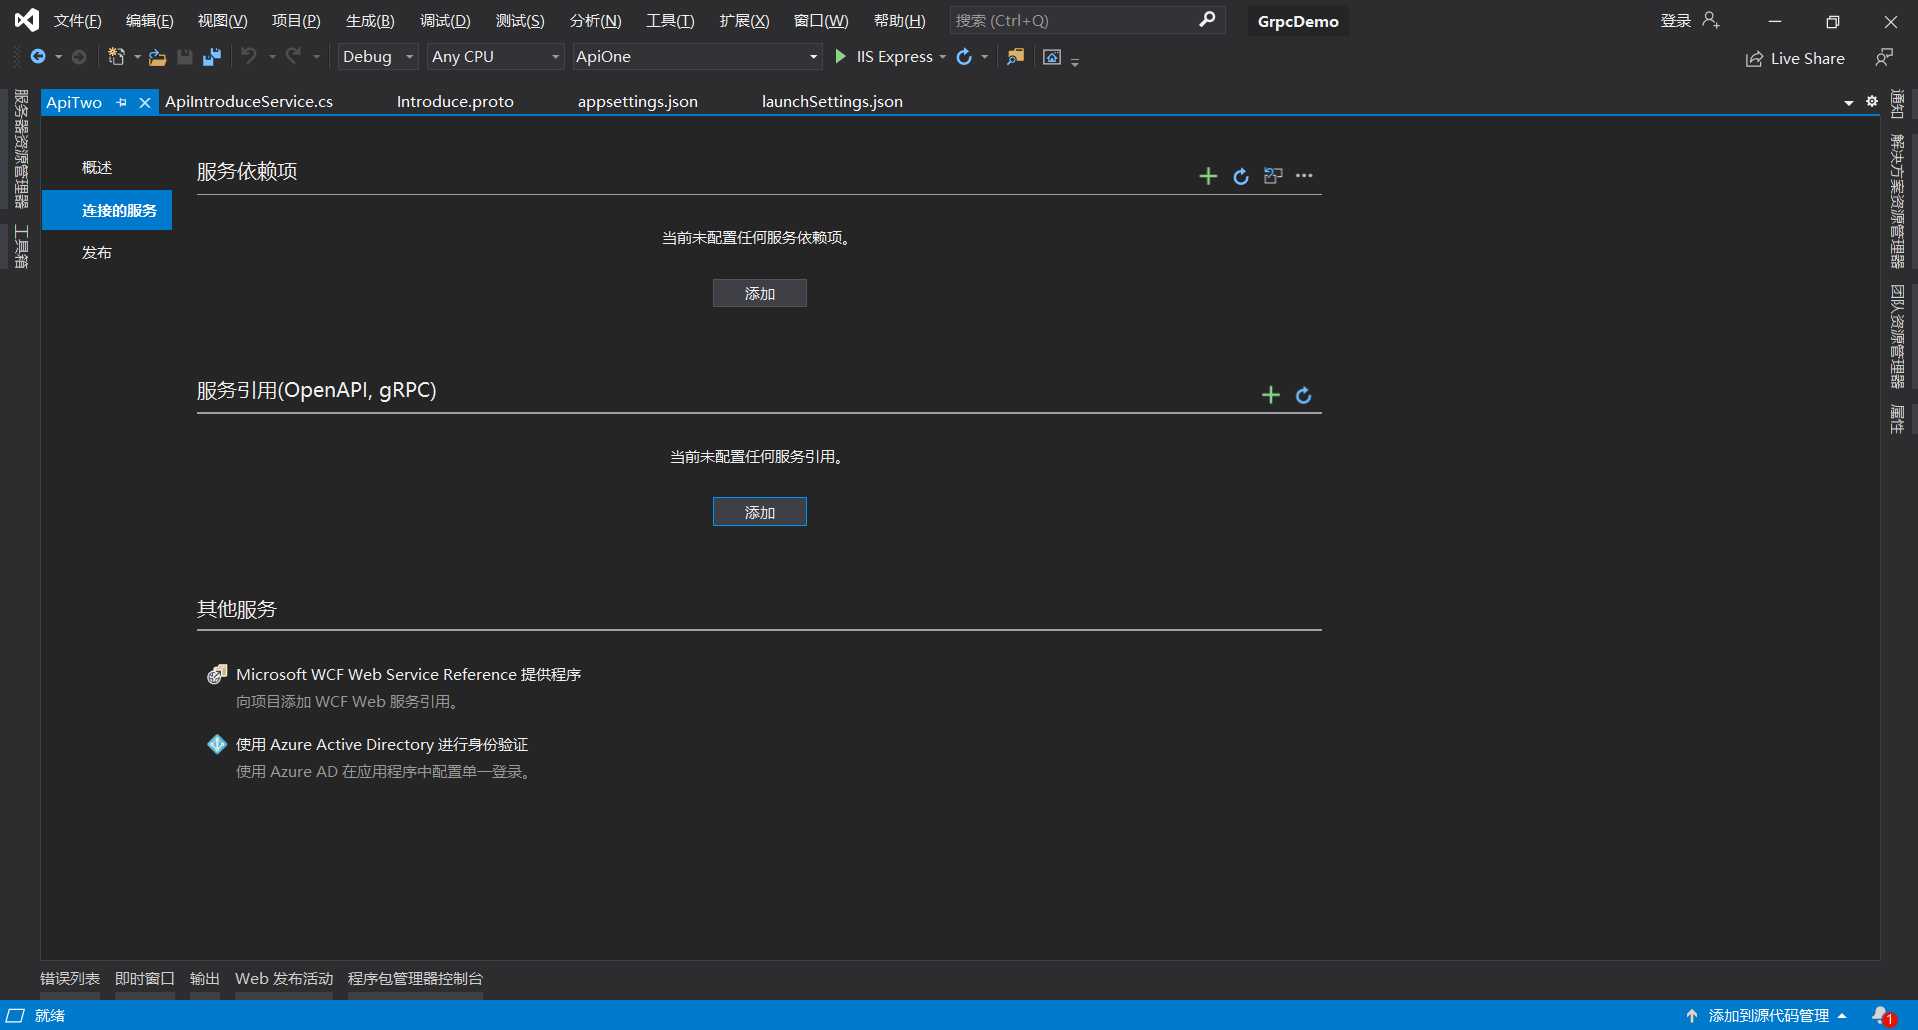This screenshot has height=1030, width=1918.
Task: Open the ApiOne startup project dropdown
Action: [x=697, y=57]
